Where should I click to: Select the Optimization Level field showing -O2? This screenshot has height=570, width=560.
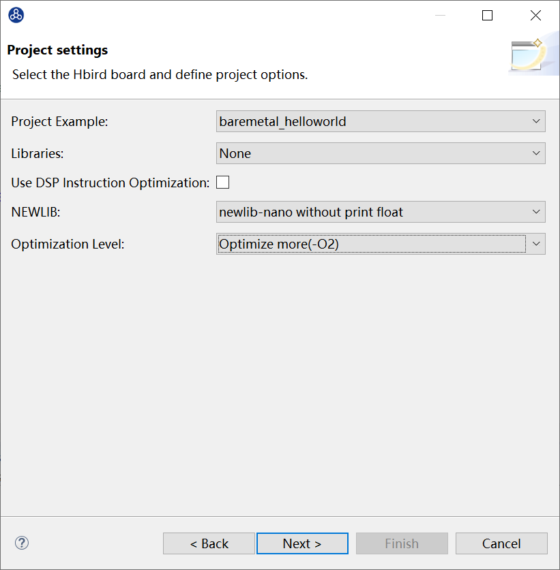[381, 244]
